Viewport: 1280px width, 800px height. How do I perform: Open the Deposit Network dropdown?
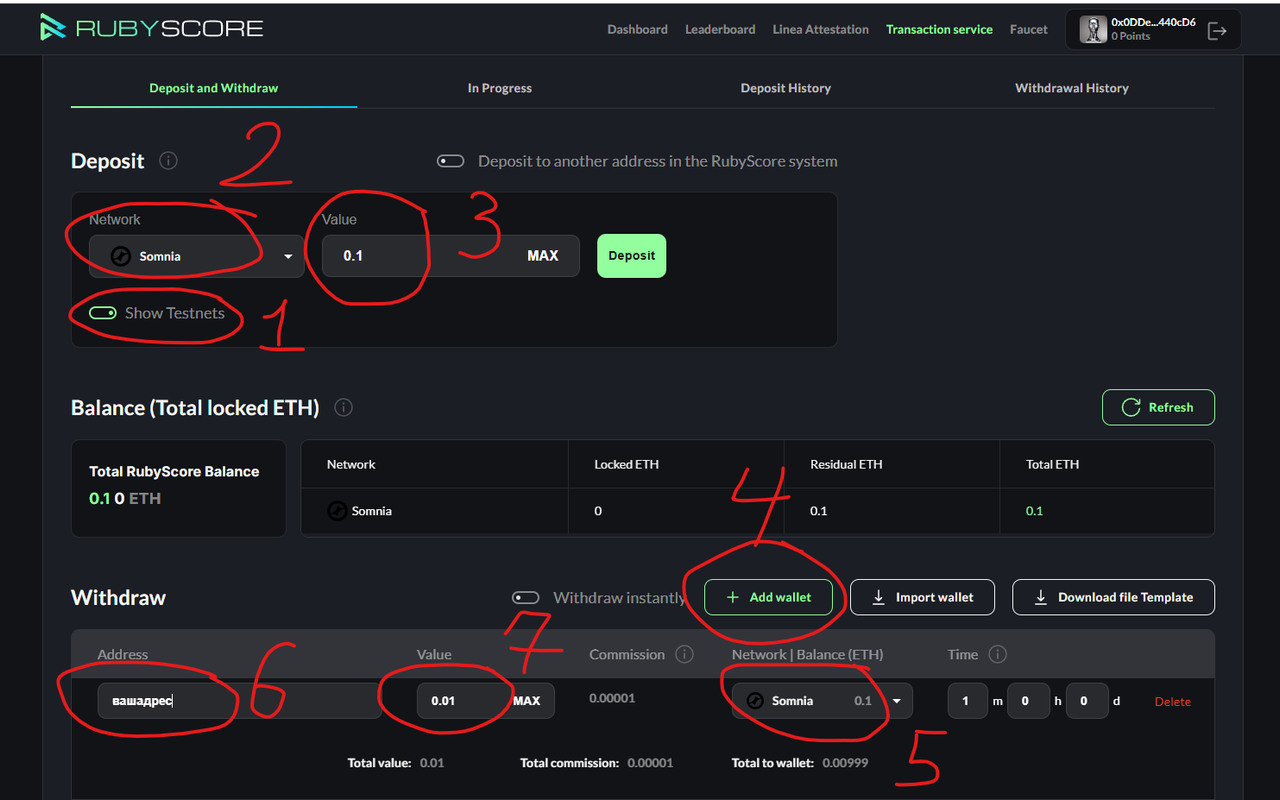pos(196,256)
